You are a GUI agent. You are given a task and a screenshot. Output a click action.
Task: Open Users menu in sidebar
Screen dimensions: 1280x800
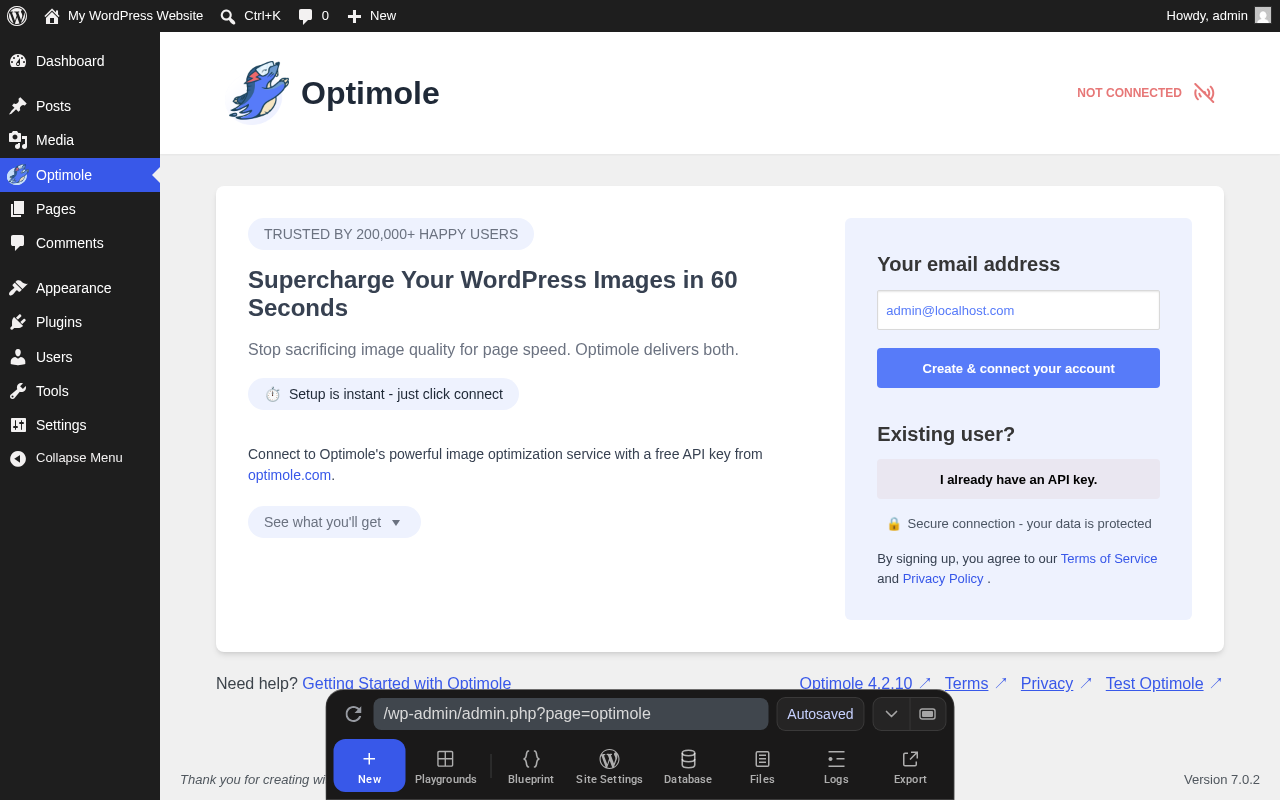pos(80,357)
